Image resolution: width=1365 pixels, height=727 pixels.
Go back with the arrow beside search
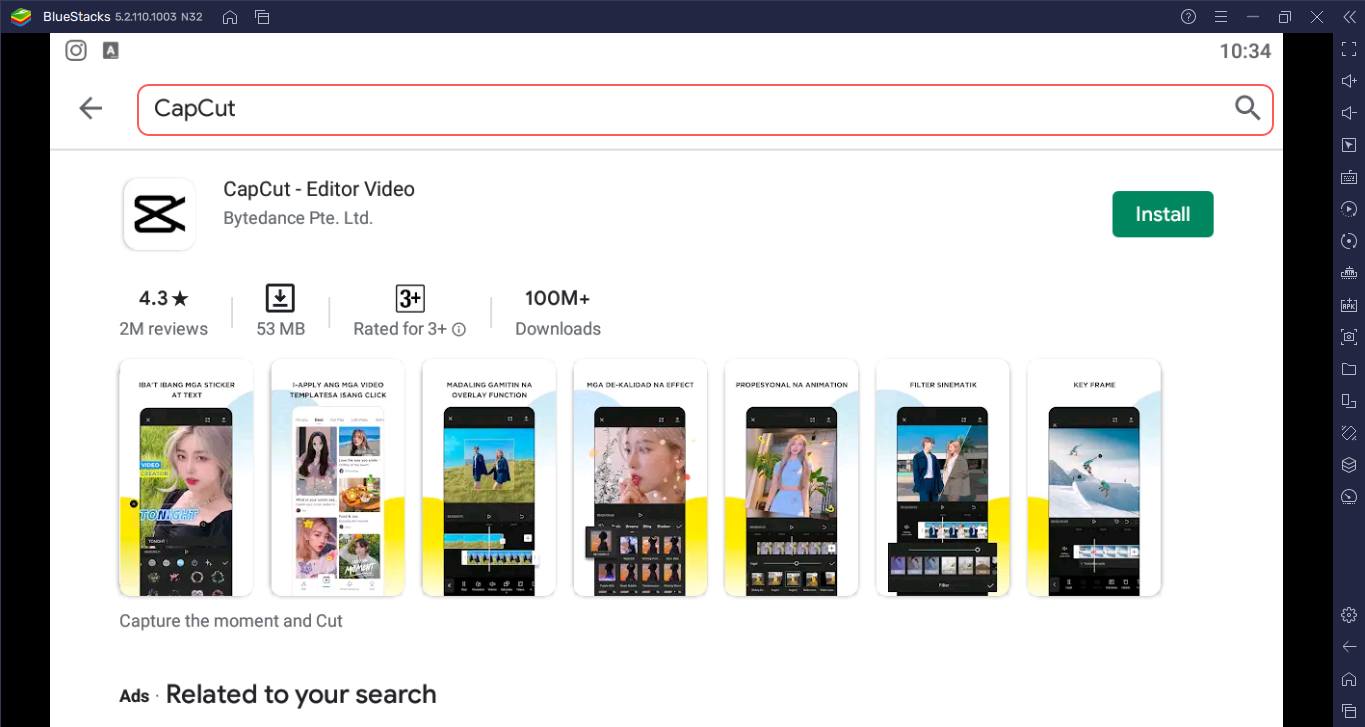[91, 108]
